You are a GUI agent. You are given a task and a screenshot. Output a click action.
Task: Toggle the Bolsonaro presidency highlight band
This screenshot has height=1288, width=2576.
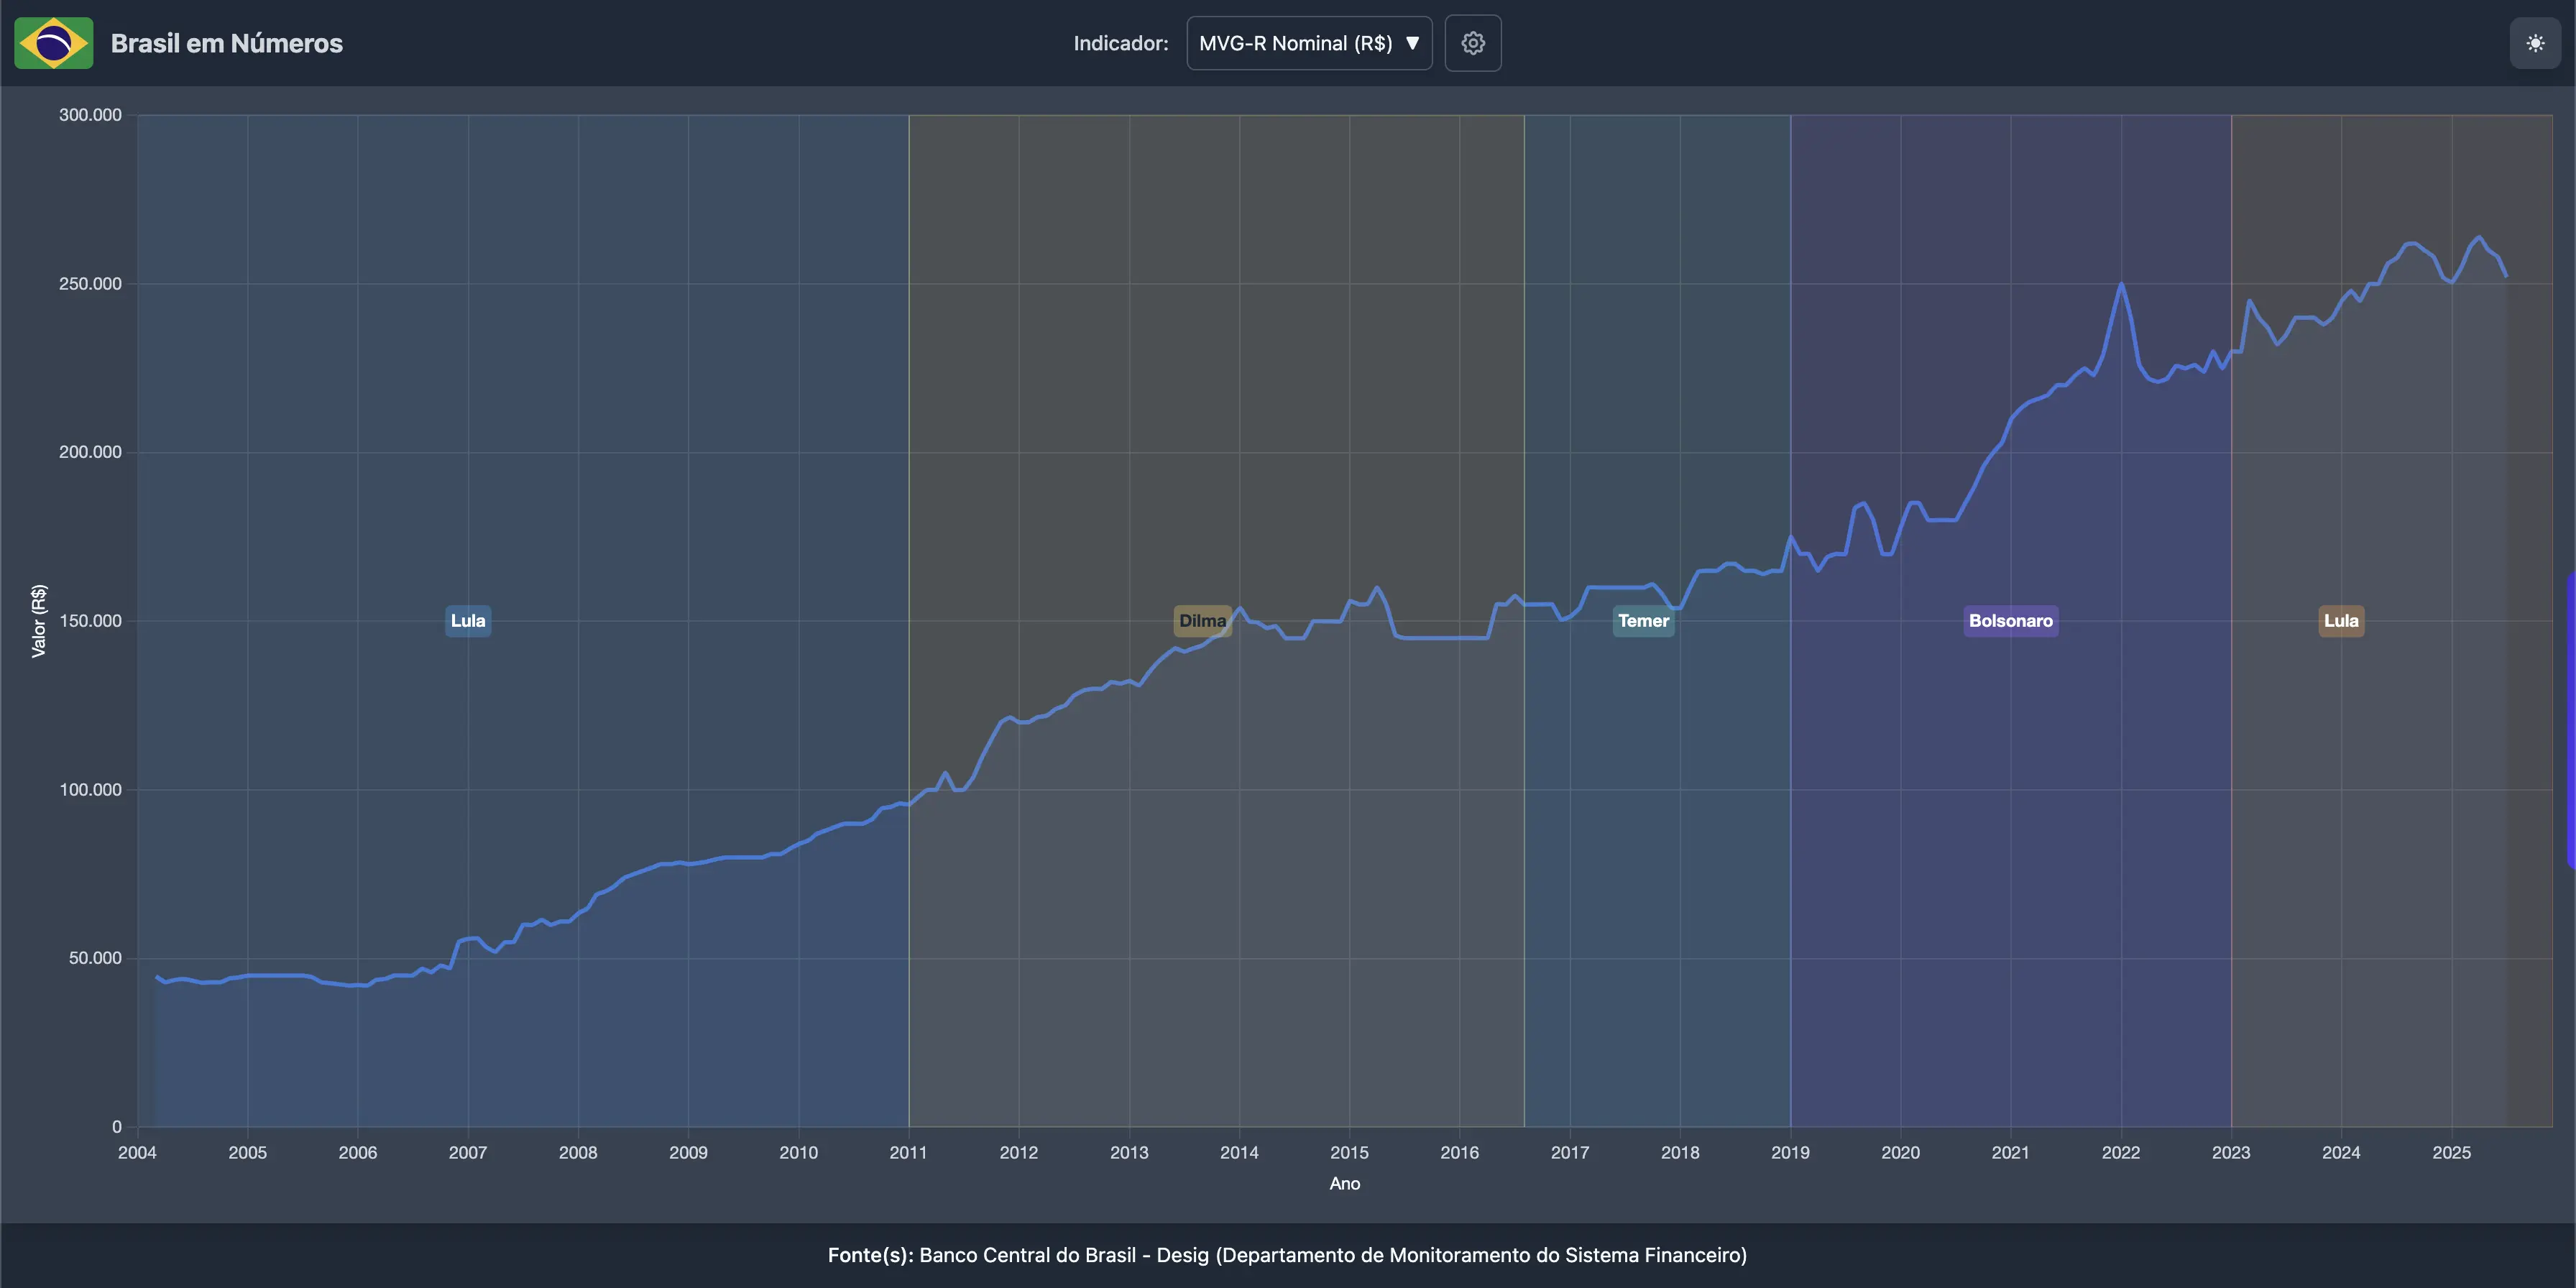[2011, 620]
